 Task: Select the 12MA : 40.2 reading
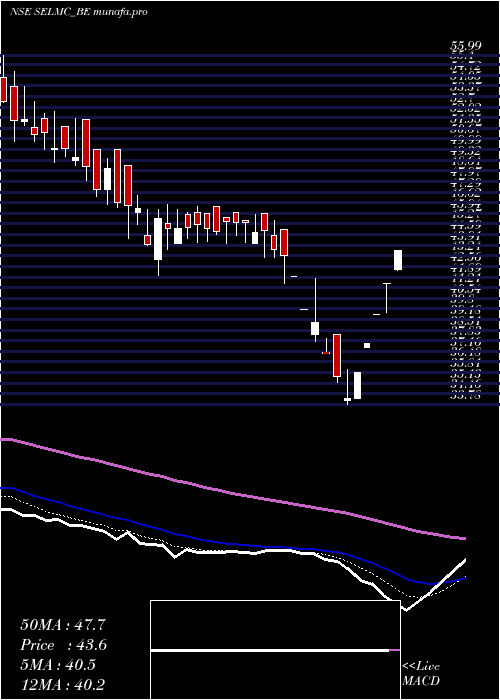63,685
